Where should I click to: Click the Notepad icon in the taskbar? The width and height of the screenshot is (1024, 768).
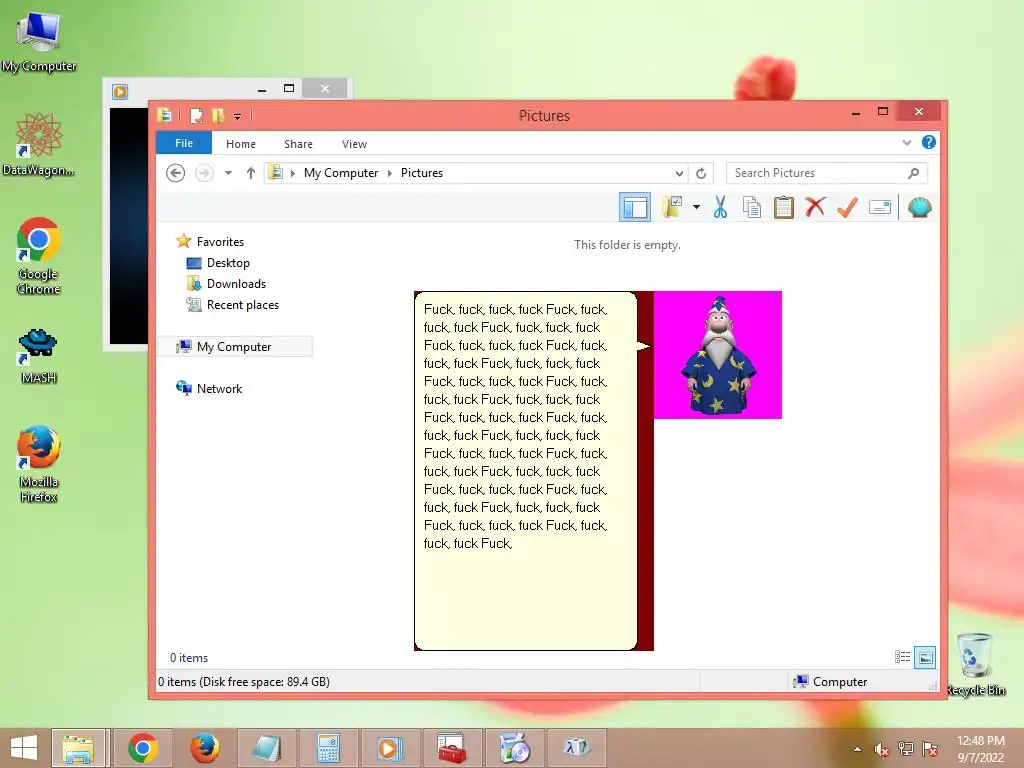pos(266,748)
